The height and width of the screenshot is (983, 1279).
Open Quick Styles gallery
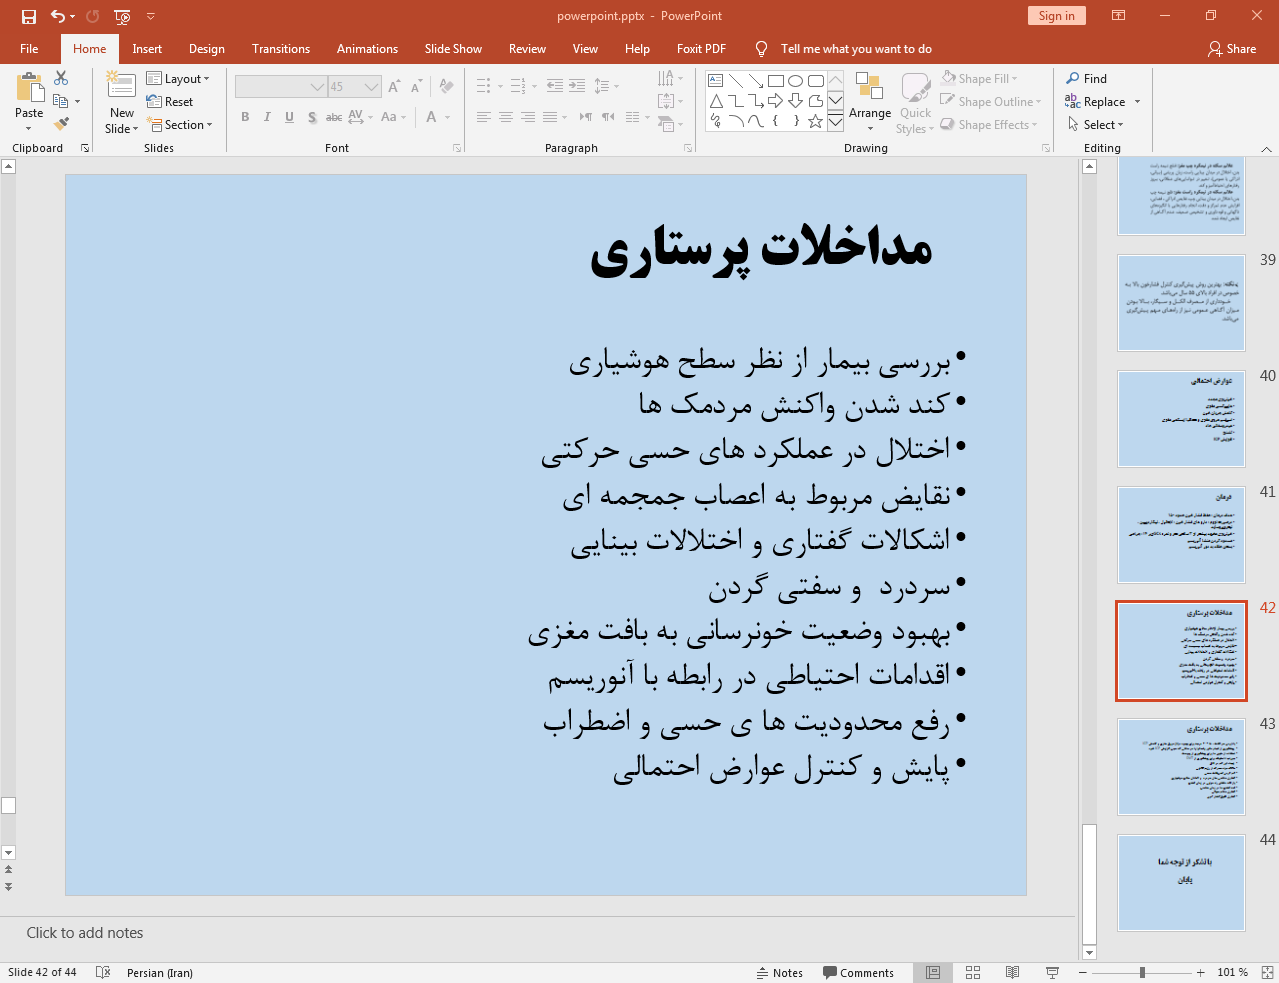[x=915, y=103]
